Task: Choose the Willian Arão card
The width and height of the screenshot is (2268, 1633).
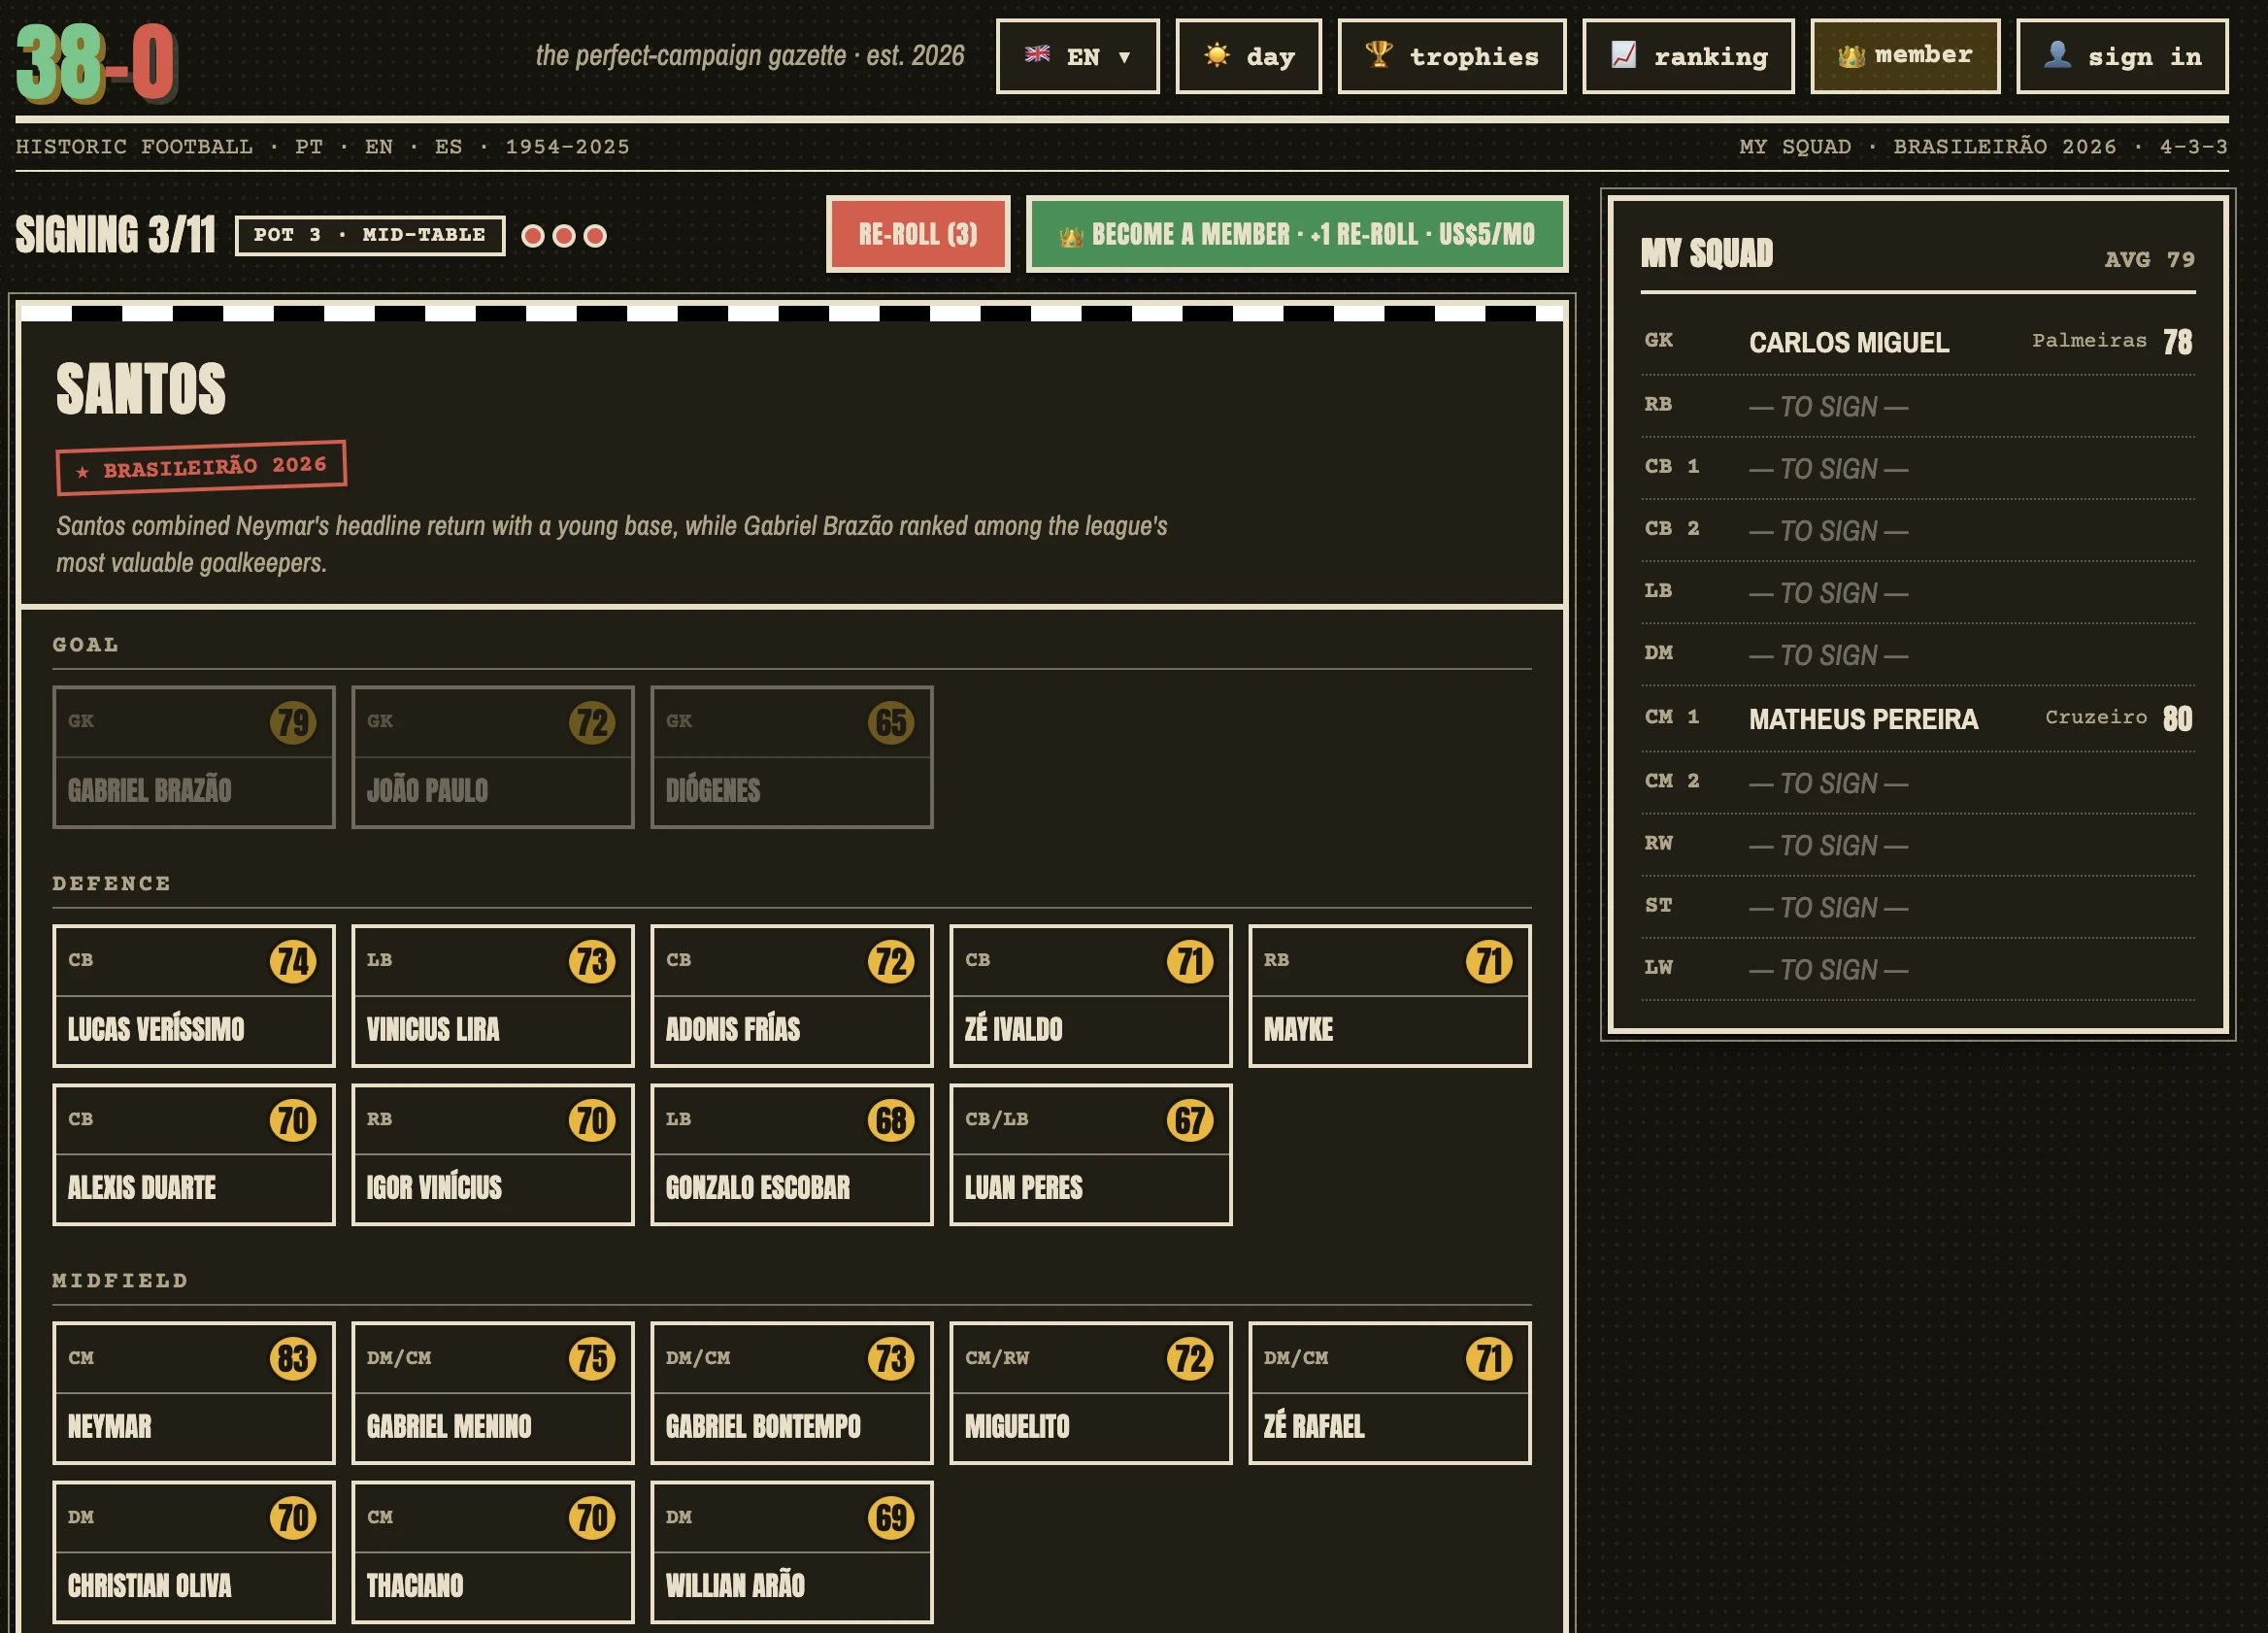Action: click(x=792, y=1552)
